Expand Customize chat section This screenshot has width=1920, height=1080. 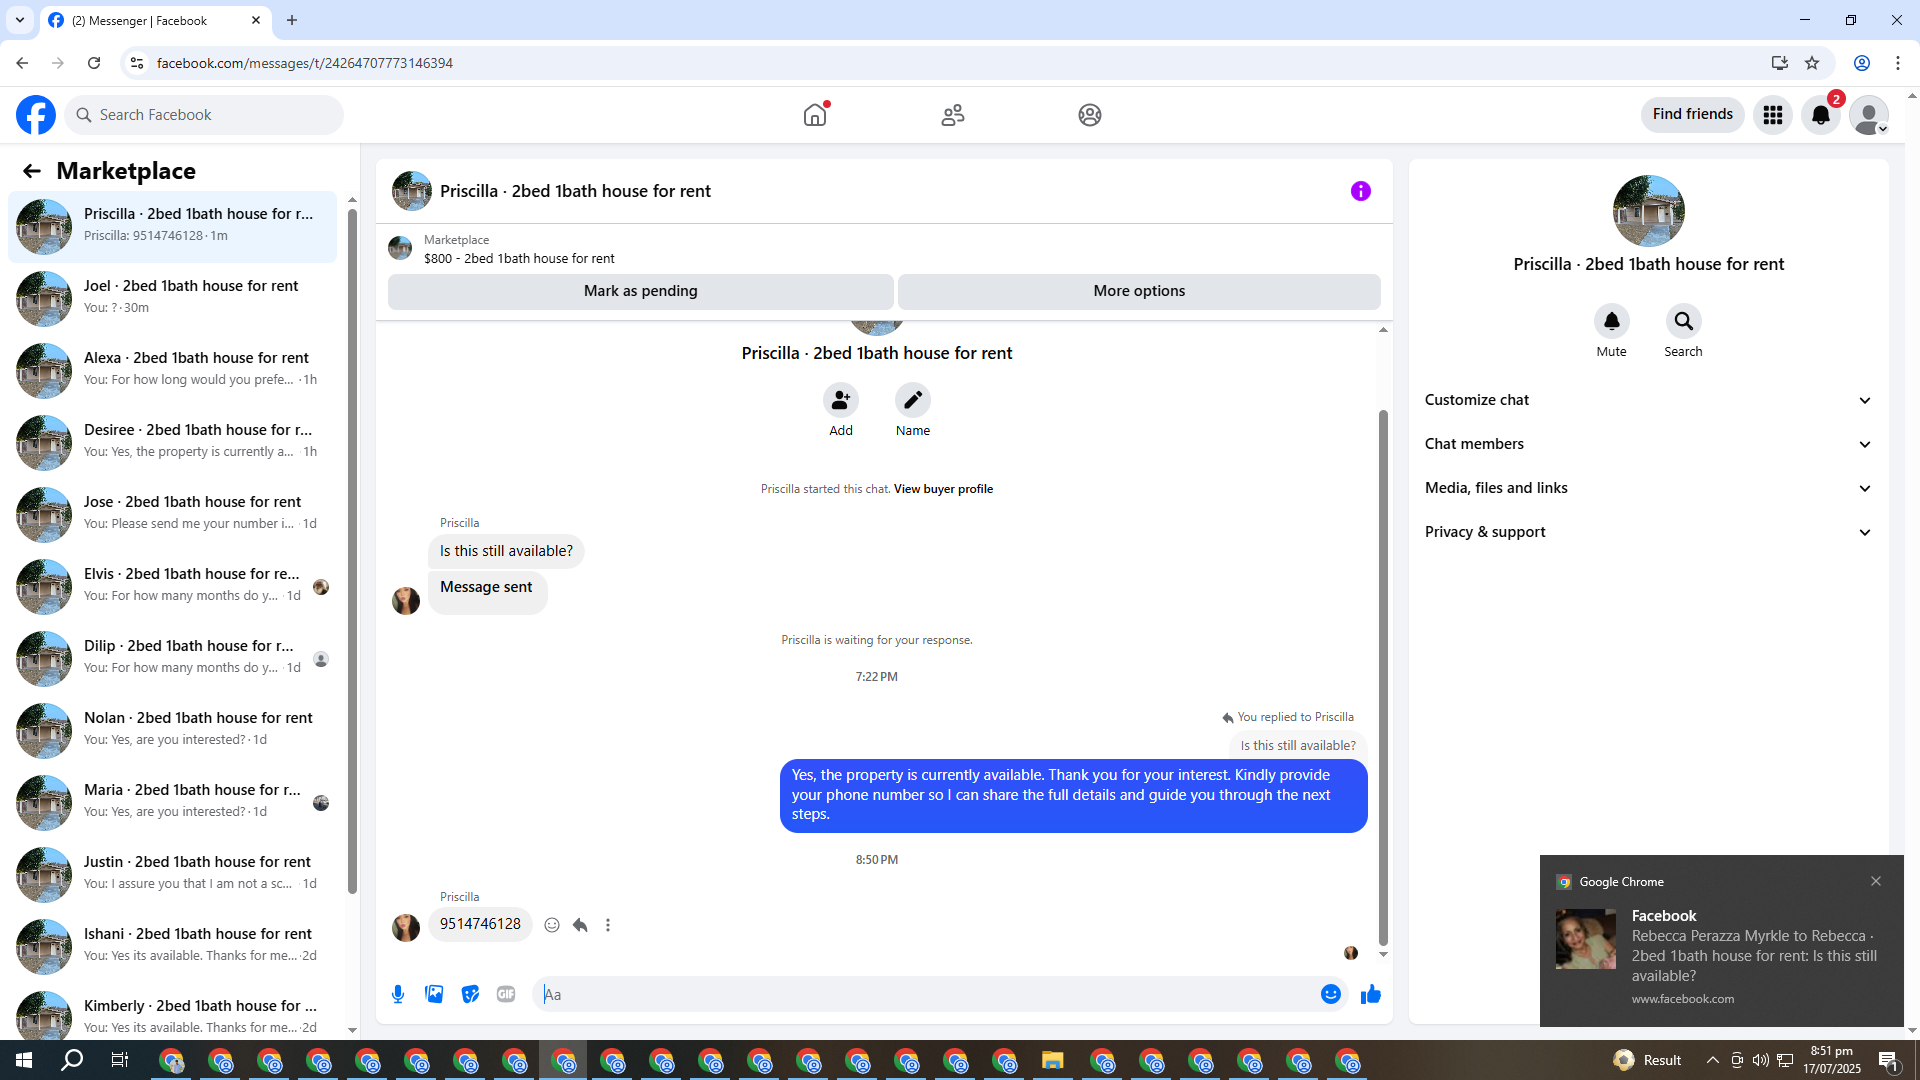pyautogui.click(x=1648, y=400)
